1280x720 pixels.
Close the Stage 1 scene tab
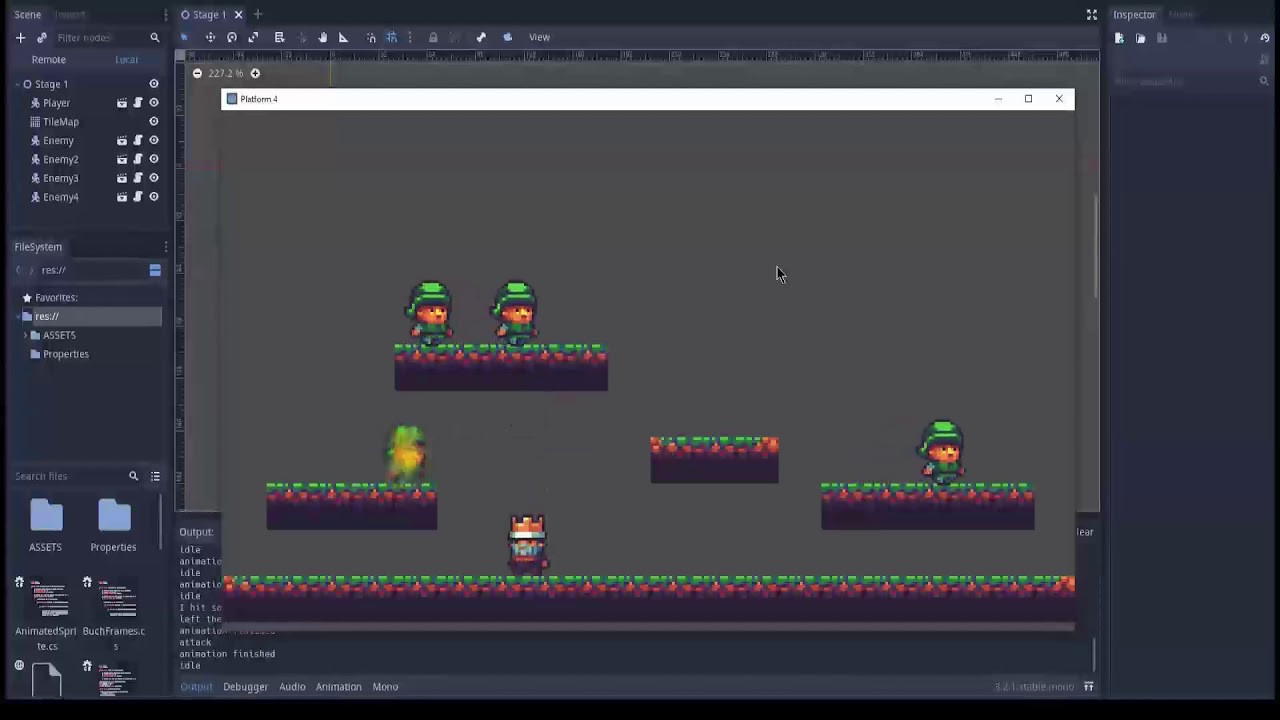pos(238,14)
